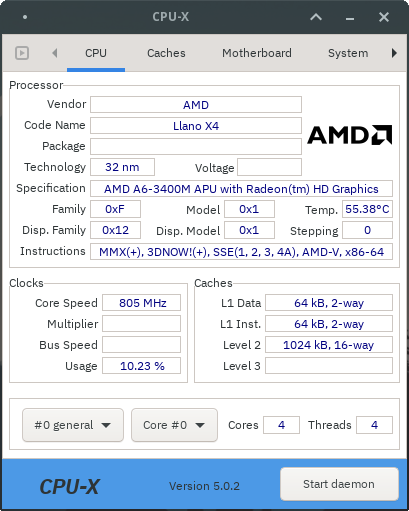
Task: Click the Code Name value Llano X4
Action: (x=196, y=126)
